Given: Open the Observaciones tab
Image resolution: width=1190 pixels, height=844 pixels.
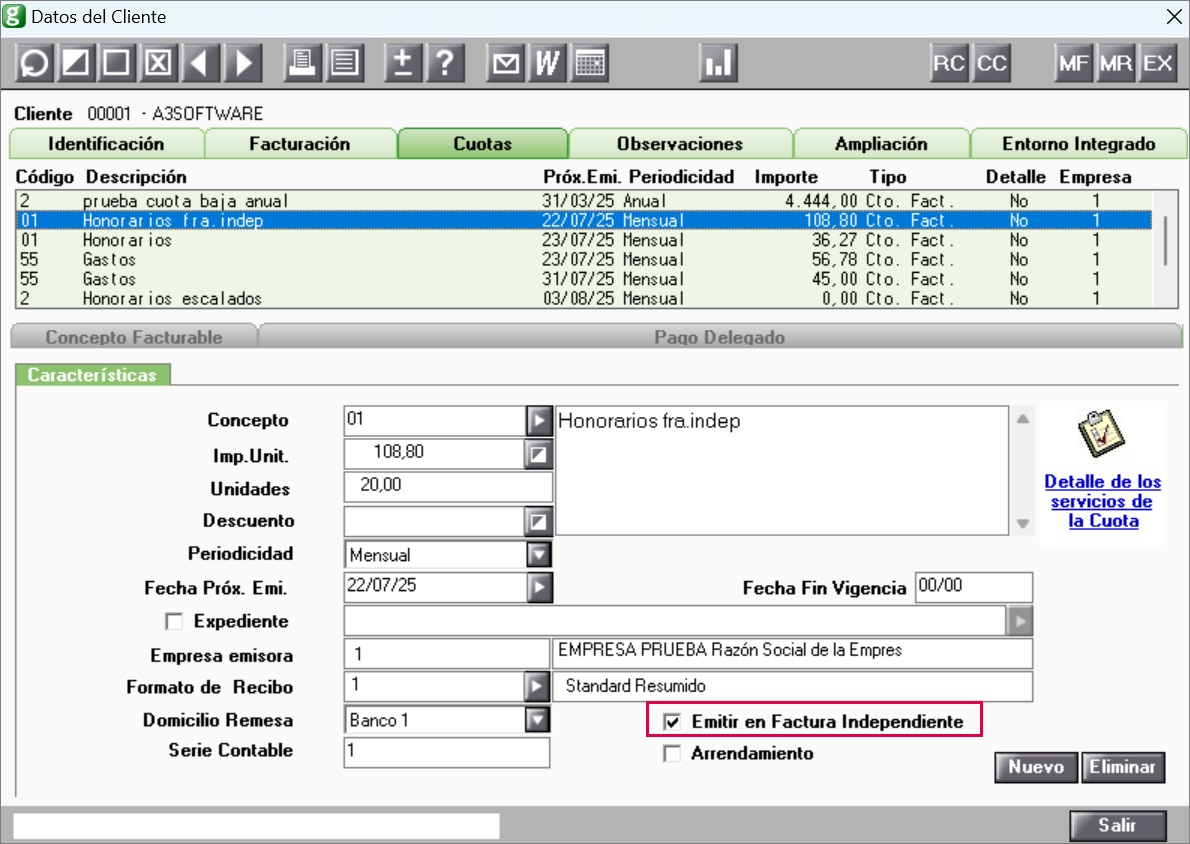Looking at the screenshot, I should click(x=680, y=143).
